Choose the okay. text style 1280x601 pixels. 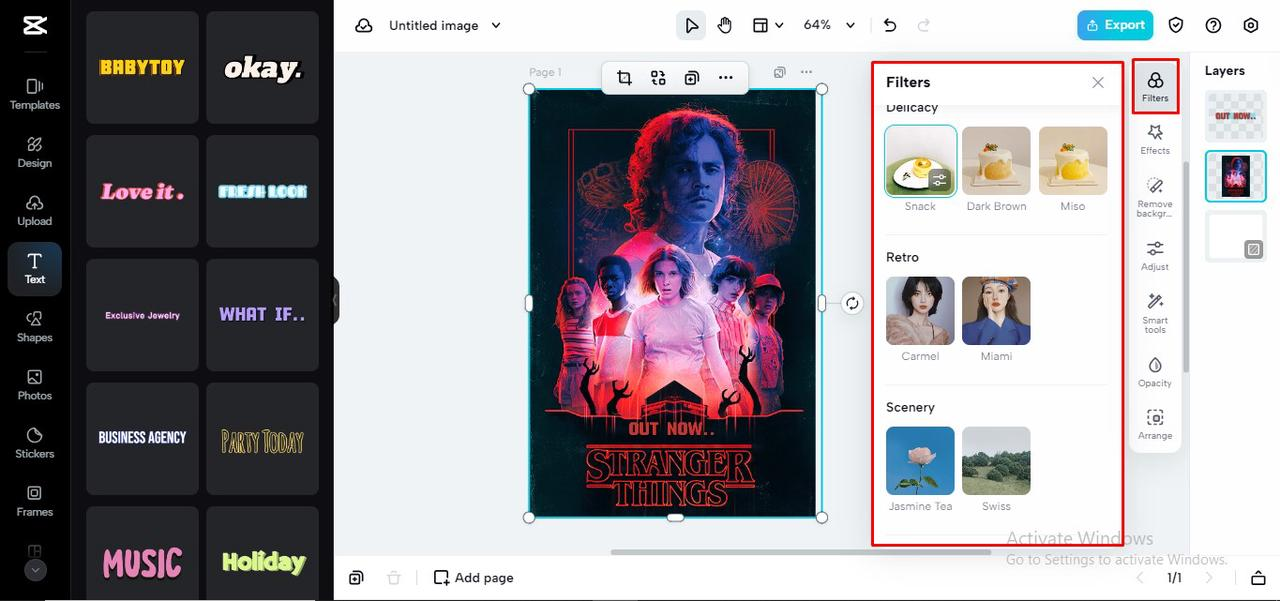tap(262, 68)
